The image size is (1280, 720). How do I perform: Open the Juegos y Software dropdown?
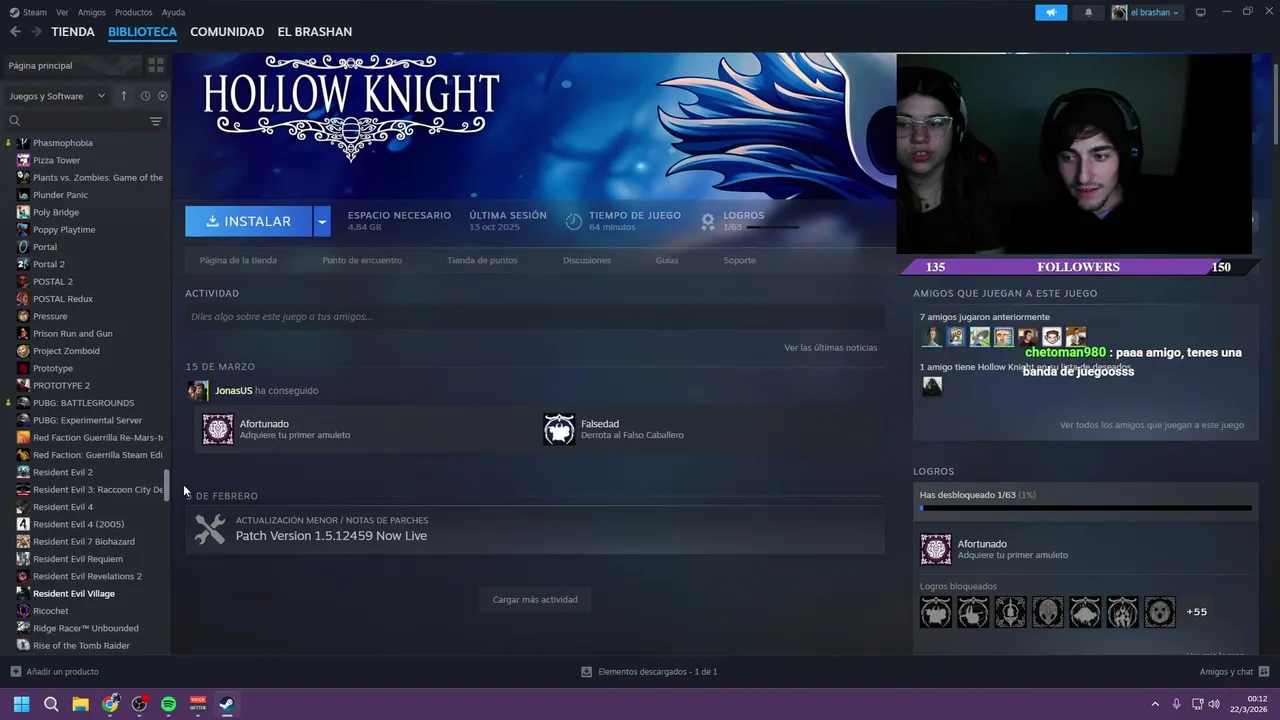pos(57,96)
